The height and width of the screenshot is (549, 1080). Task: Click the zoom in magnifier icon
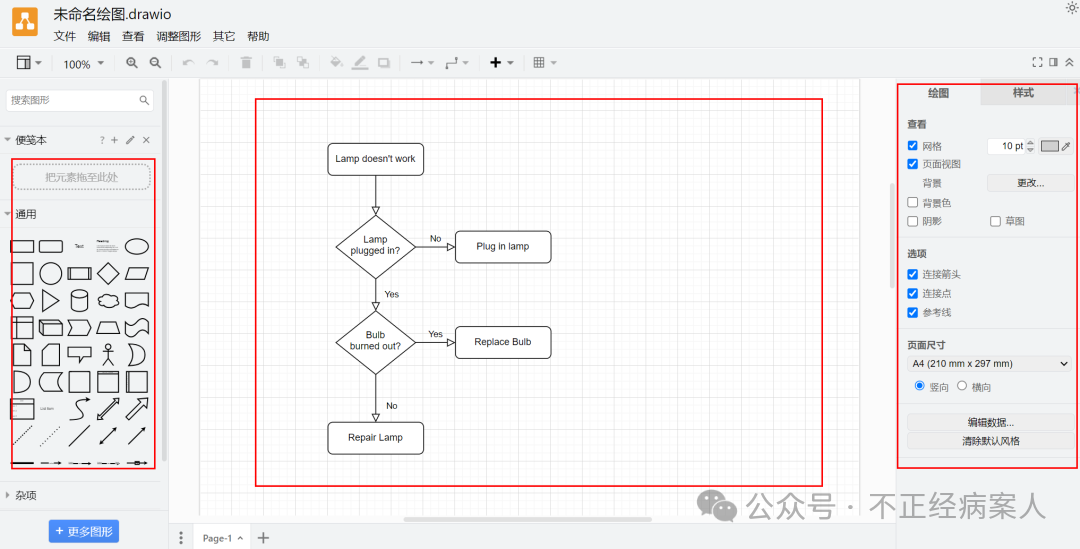(x=132, y=63)
